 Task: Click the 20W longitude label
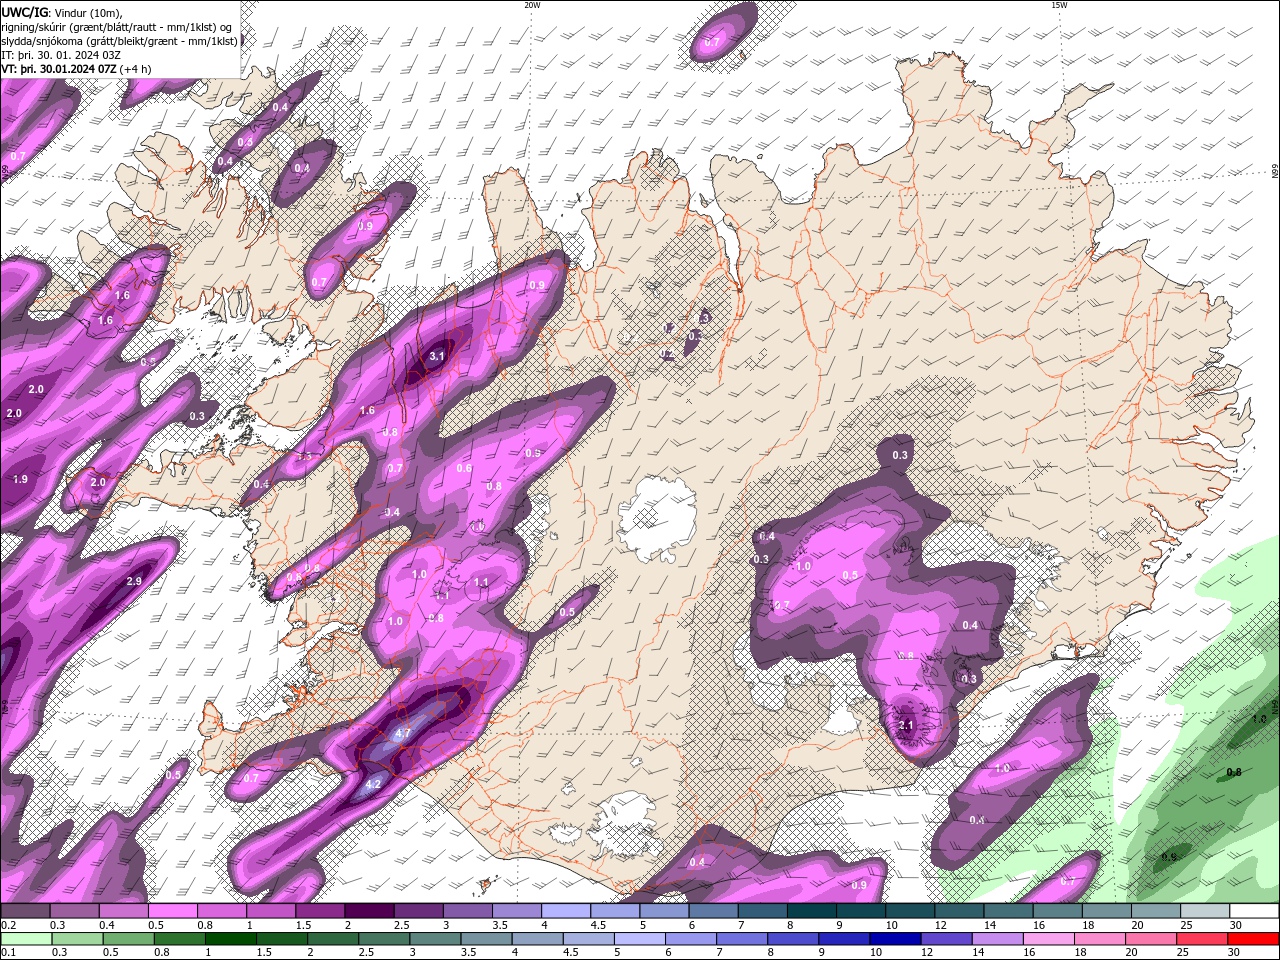pyautogui.click(x=532, y=5)
